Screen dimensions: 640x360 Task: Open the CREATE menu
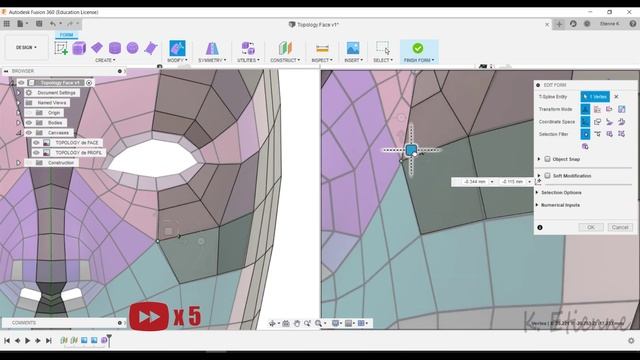(105, 60)
